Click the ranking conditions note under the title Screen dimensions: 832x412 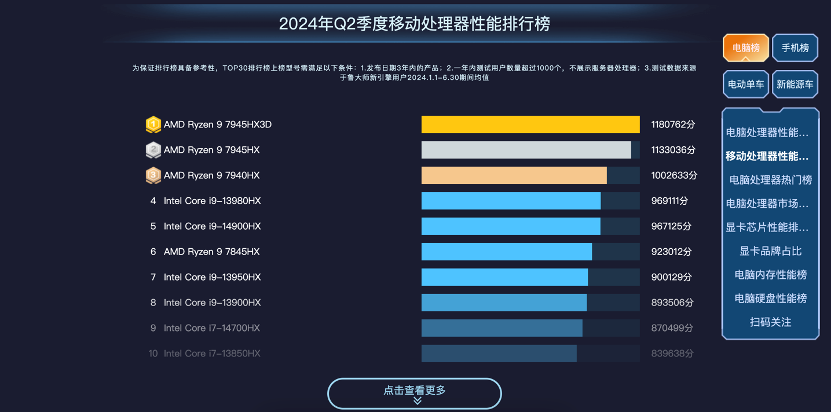pyautogui.click(x=413, y=73)
